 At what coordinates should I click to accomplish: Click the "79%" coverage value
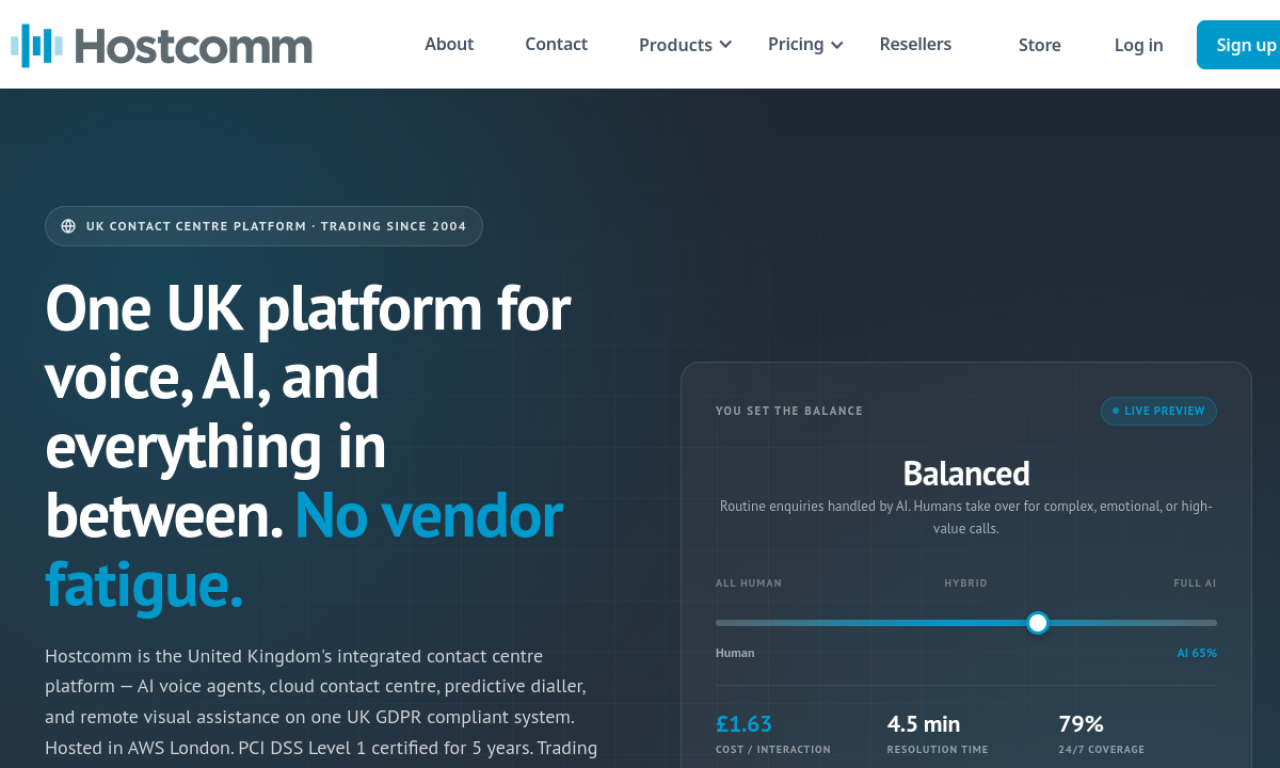[1081, 723]
